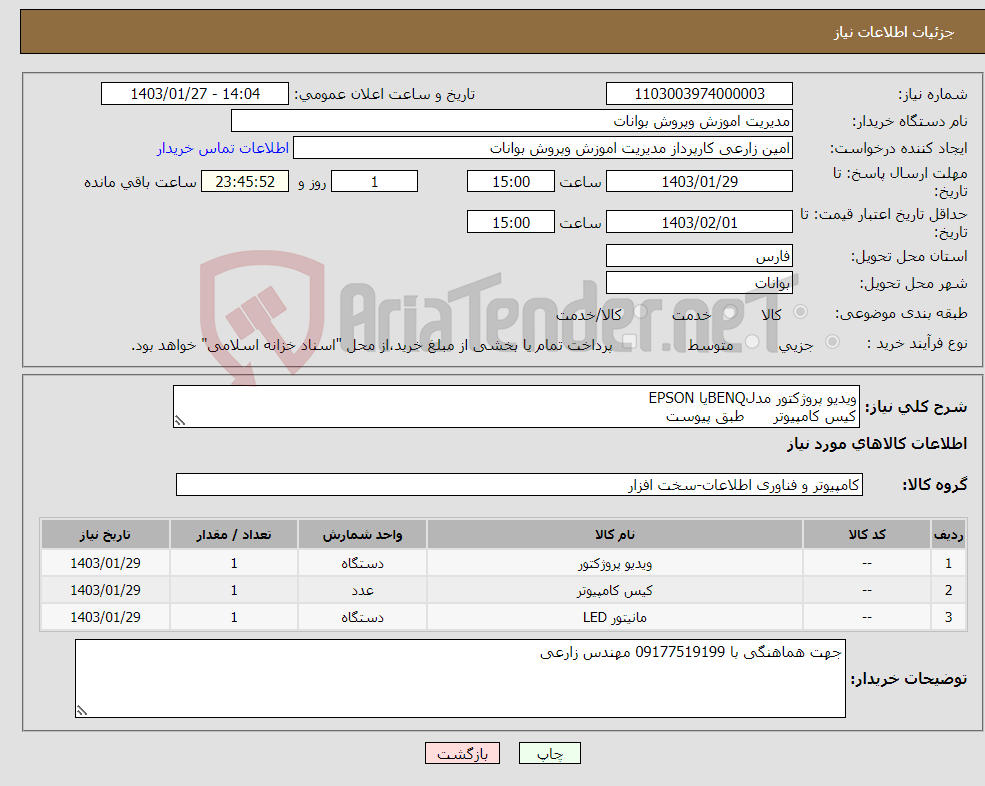Click the چاپ print button
Viewport: 985px width, 786px height.
coord(550,753)
